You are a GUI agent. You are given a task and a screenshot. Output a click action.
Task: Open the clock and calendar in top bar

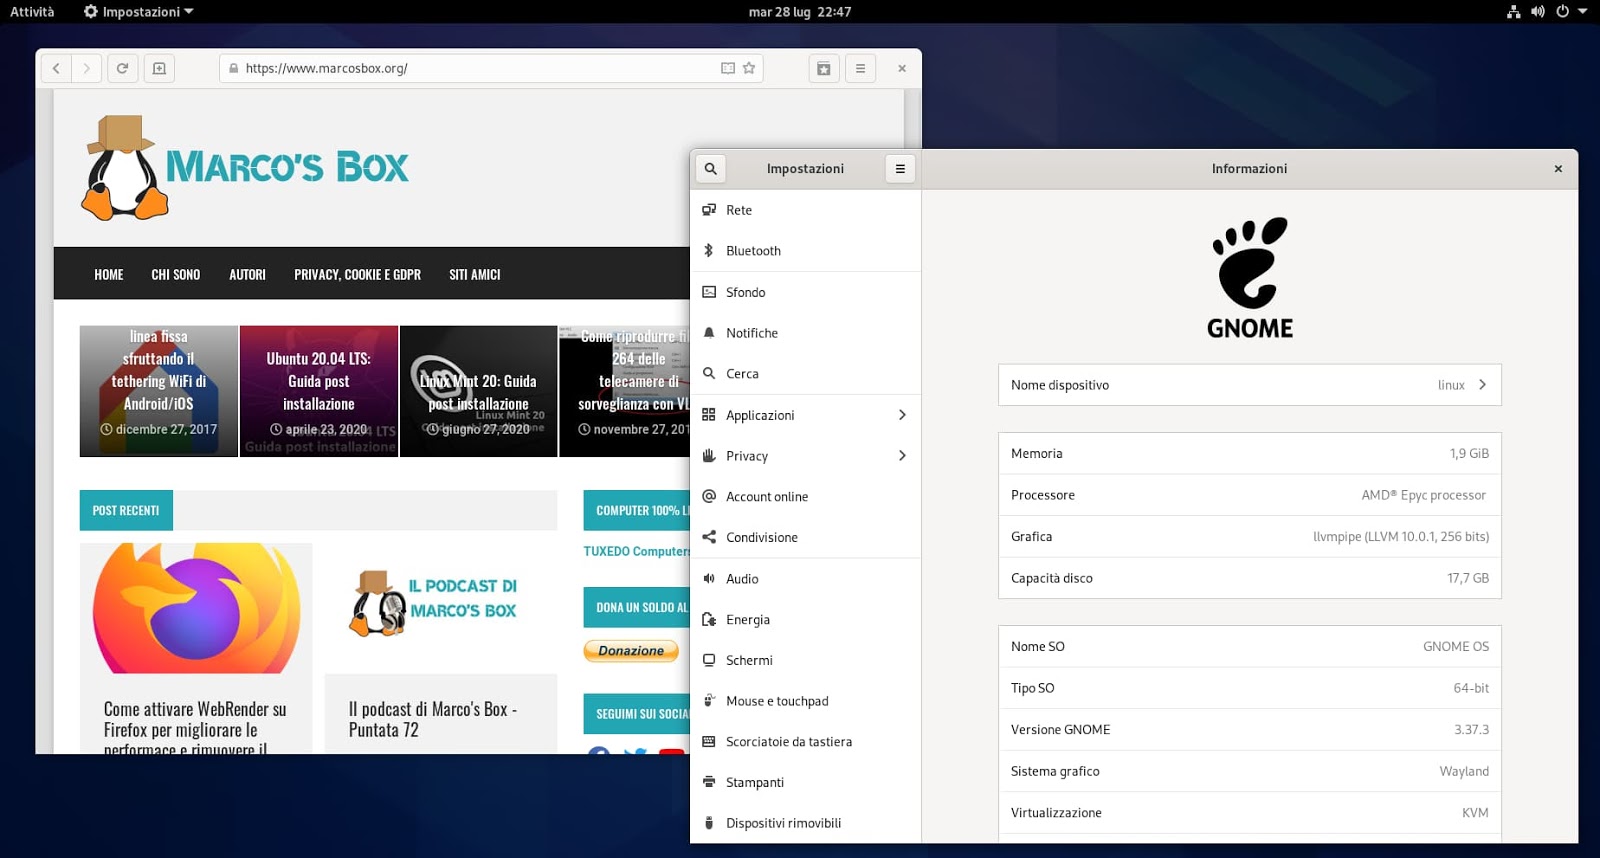coord(800,12)
